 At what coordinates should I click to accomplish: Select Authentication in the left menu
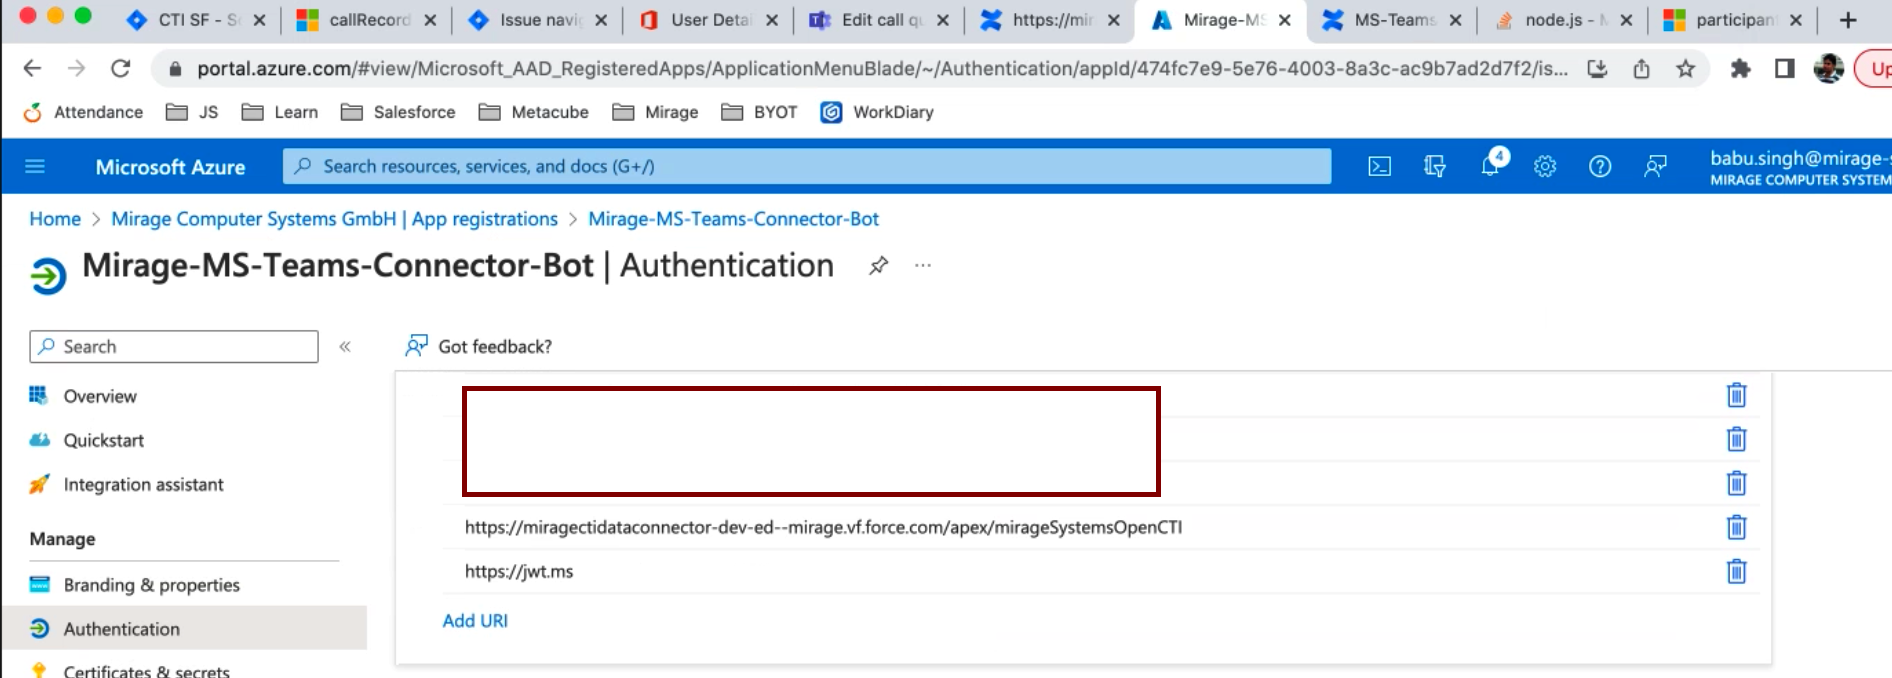pyautogui.click(x=184, y=628)
